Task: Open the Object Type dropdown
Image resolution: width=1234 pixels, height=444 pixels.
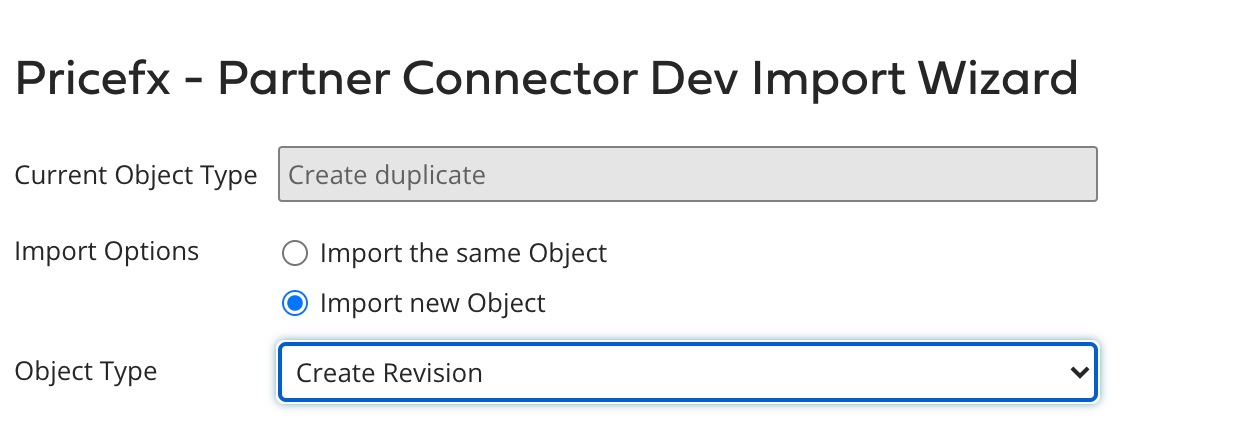Action: point(687,373)
